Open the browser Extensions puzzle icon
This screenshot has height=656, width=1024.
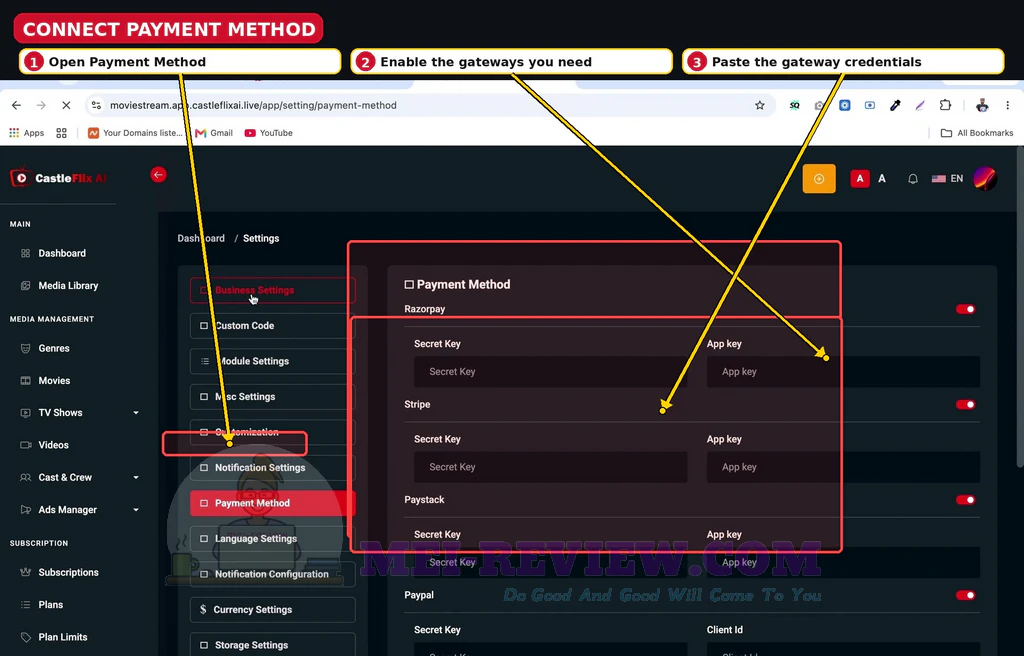945,105
